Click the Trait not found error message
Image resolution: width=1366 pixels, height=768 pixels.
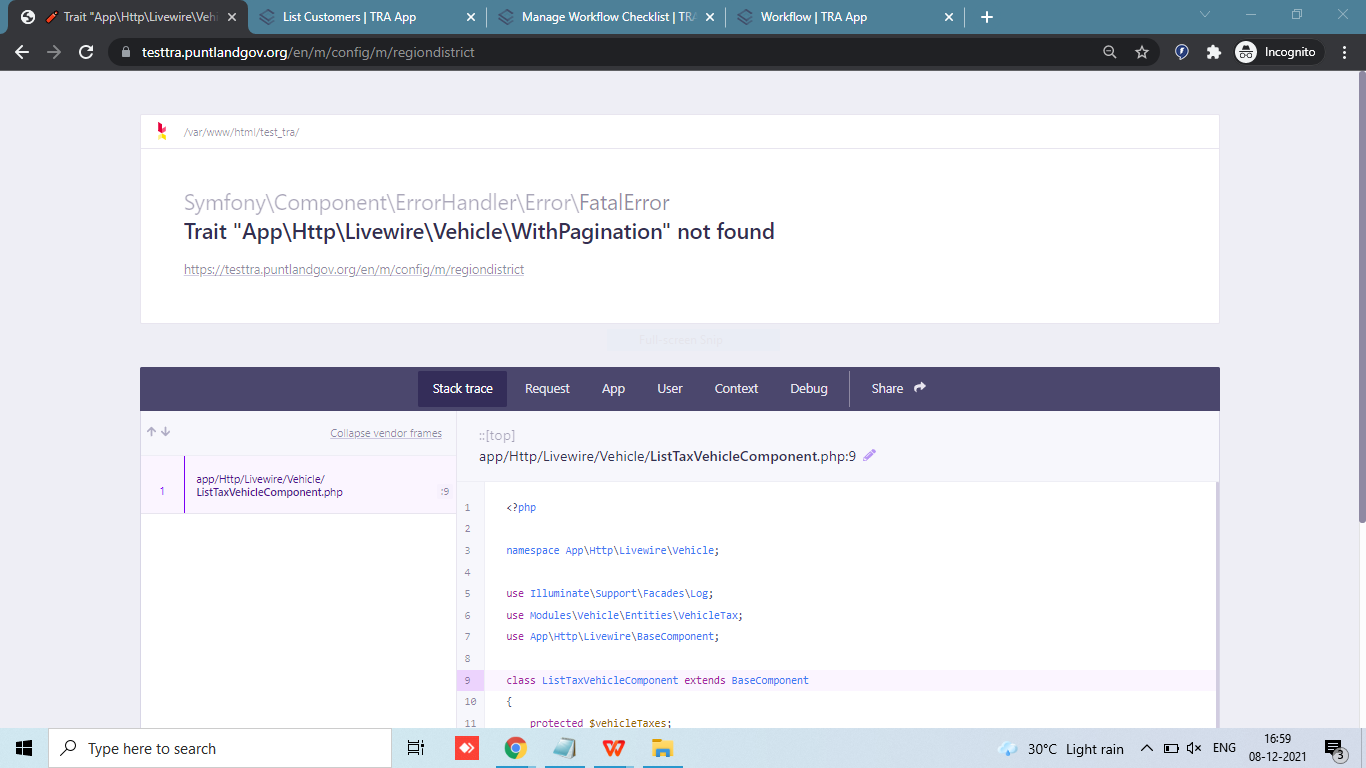tap(479, 232)
